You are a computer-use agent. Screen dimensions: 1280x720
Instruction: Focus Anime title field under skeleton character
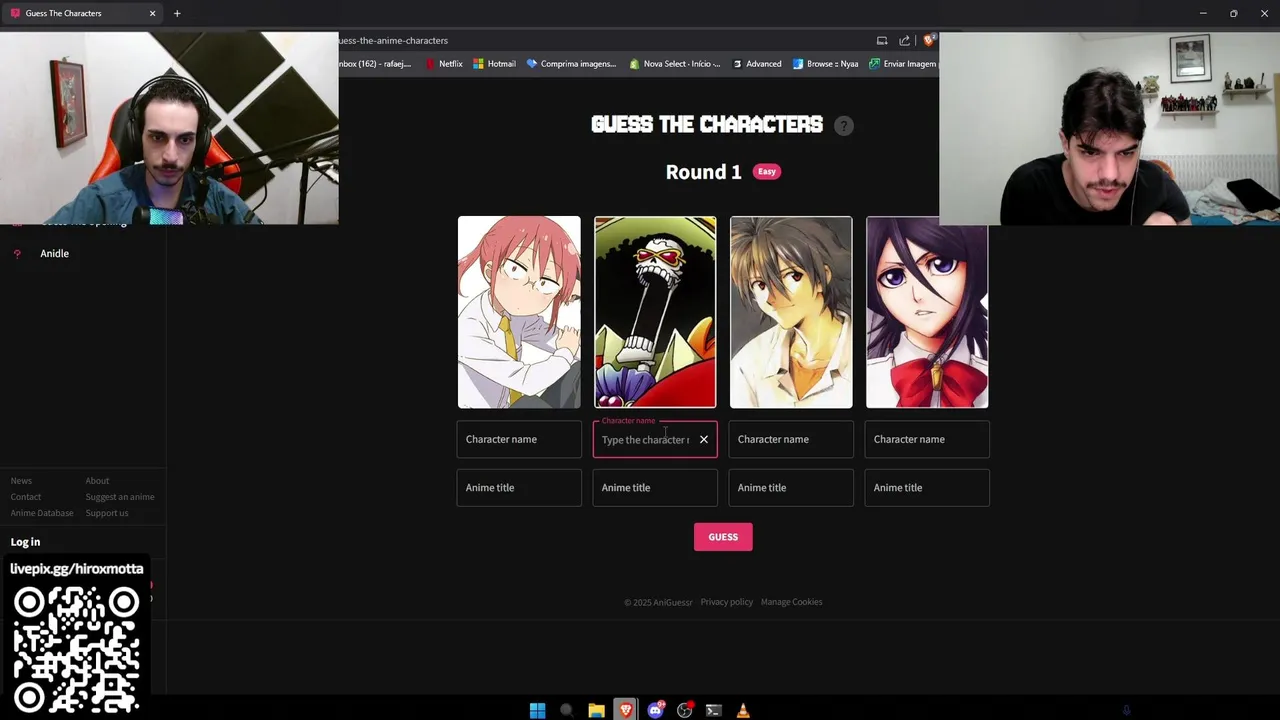click(655, 488)
